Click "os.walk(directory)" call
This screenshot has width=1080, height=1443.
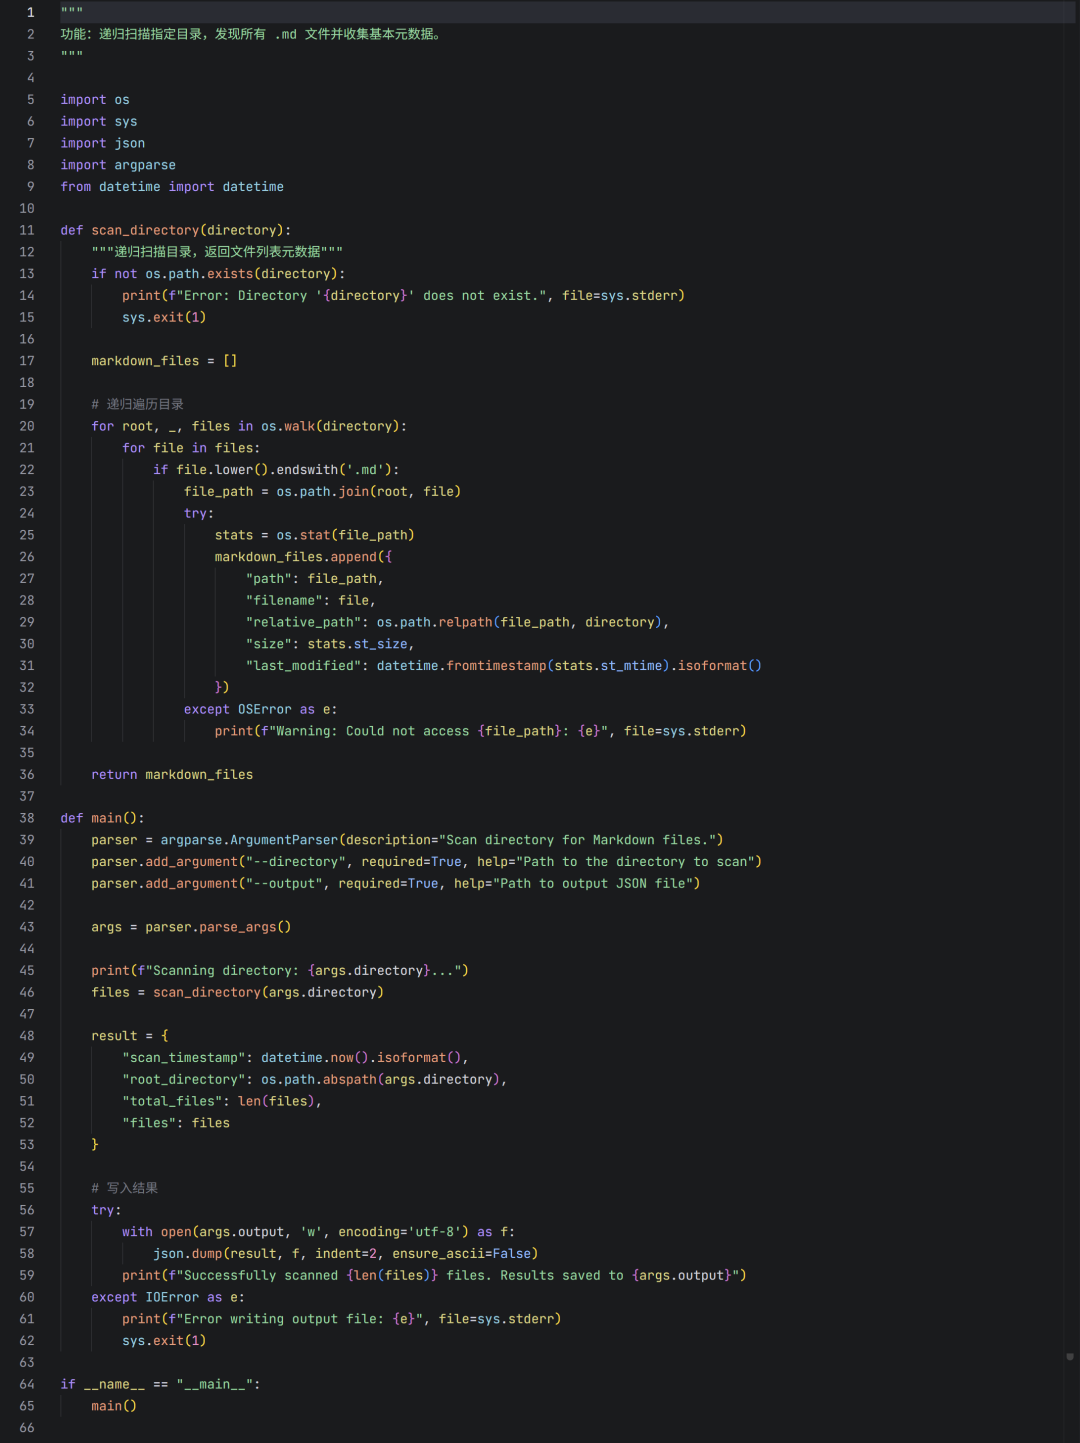pos(331,427)
